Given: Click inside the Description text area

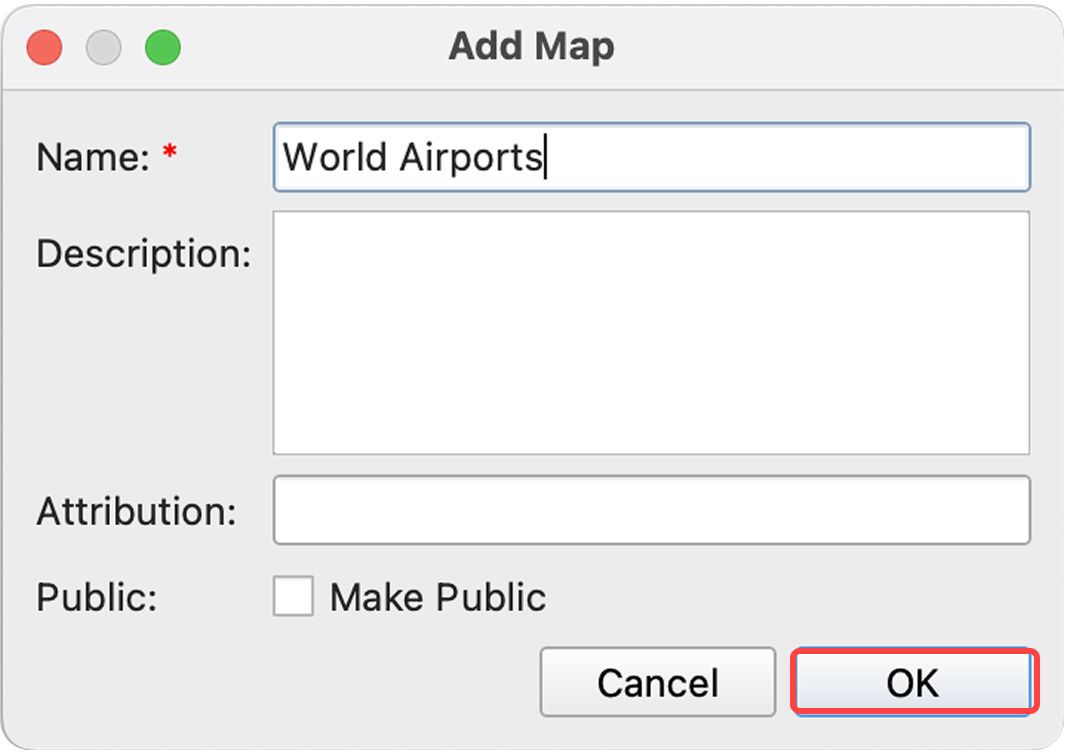Looking at the screenshot, I should click(x=650, y=332).
